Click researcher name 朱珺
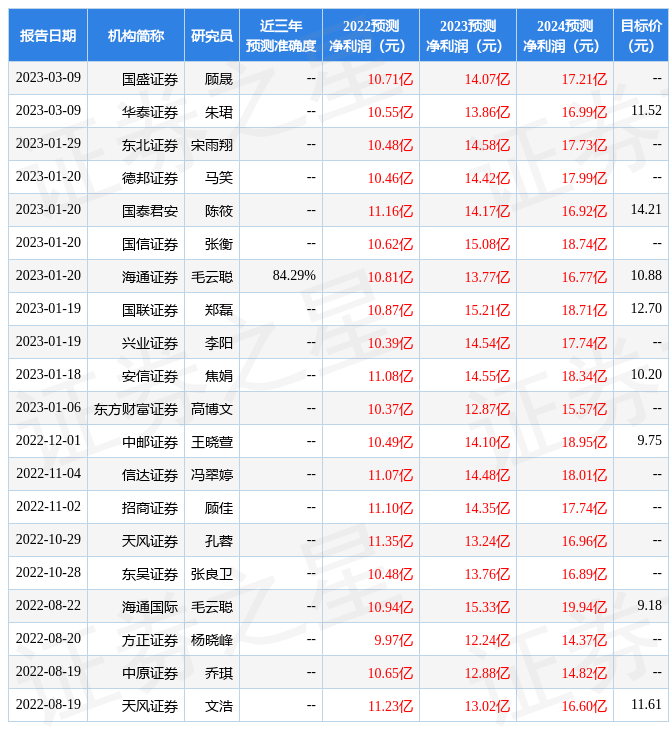Screen dimensions: 669x730 coord(219,112)
